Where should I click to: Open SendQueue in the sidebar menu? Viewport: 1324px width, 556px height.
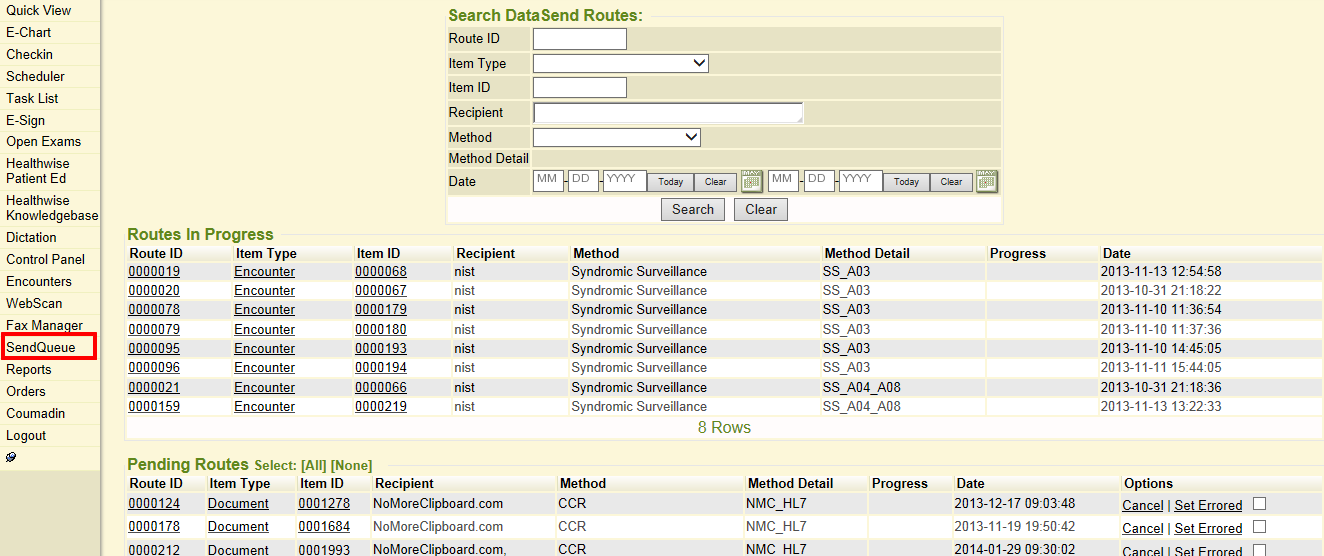(x=41, y=347)
